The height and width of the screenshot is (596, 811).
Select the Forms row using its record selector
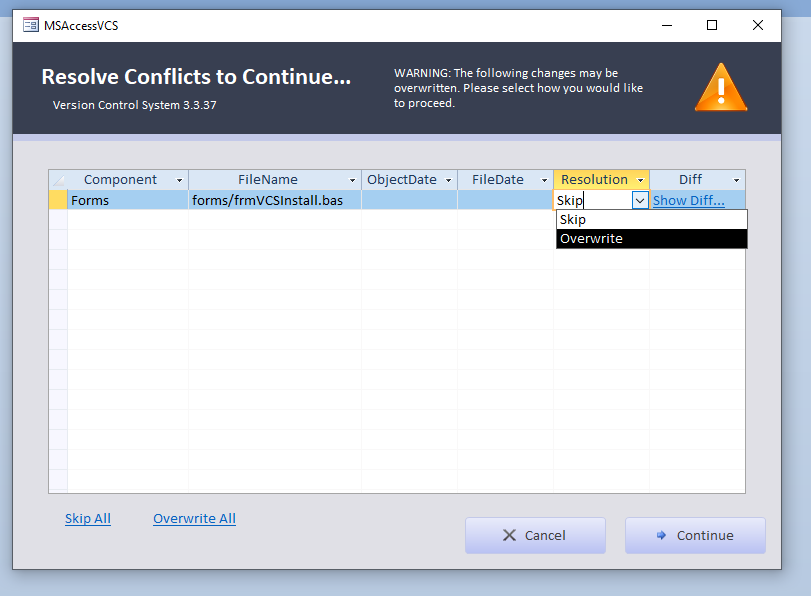(57, 200)
